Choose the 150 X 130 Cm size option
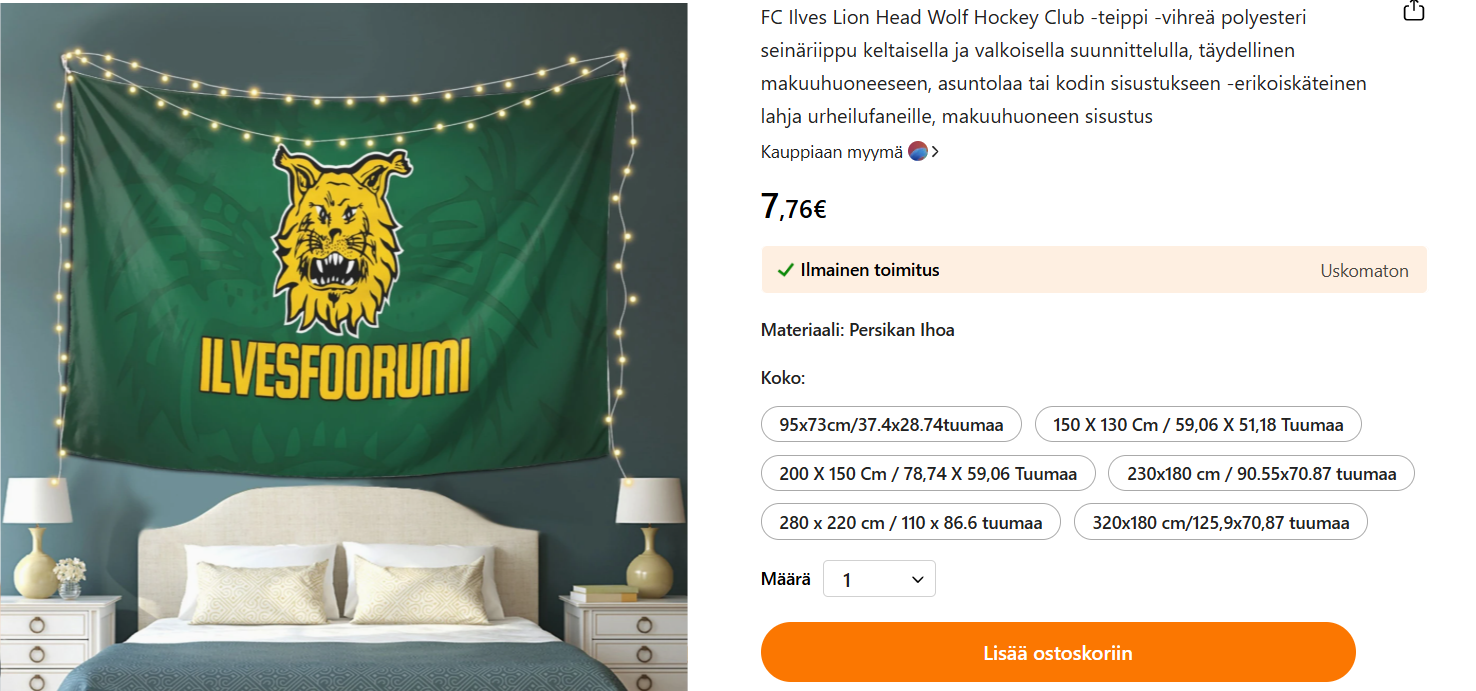This screenshot has height=691, width=1476. pyautogui.click(x=1197, y=424)
